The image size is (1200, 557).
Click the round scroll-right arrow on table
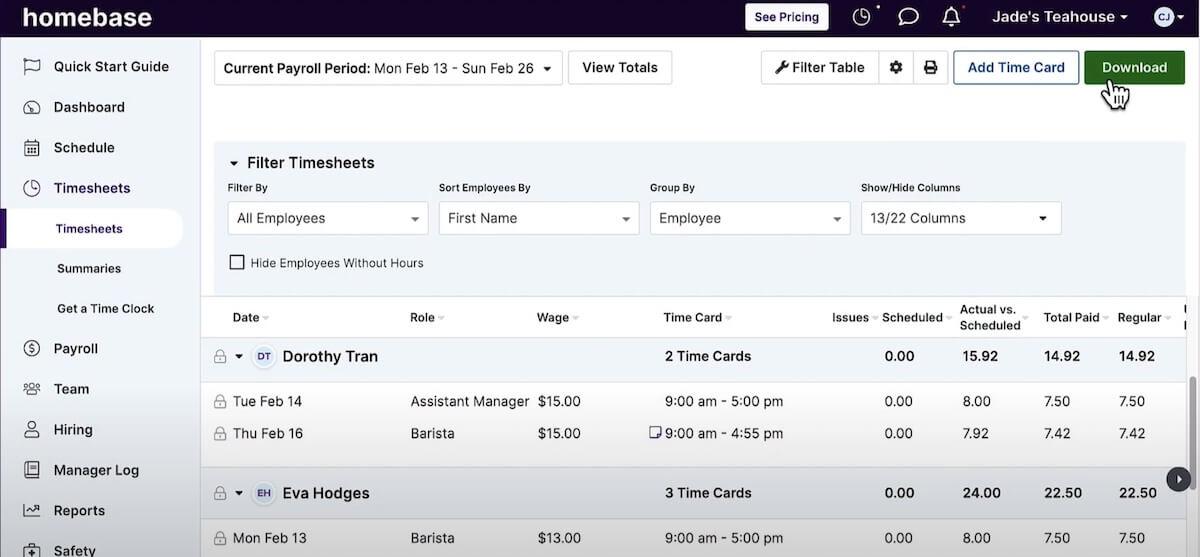[x=1179, y=479]
